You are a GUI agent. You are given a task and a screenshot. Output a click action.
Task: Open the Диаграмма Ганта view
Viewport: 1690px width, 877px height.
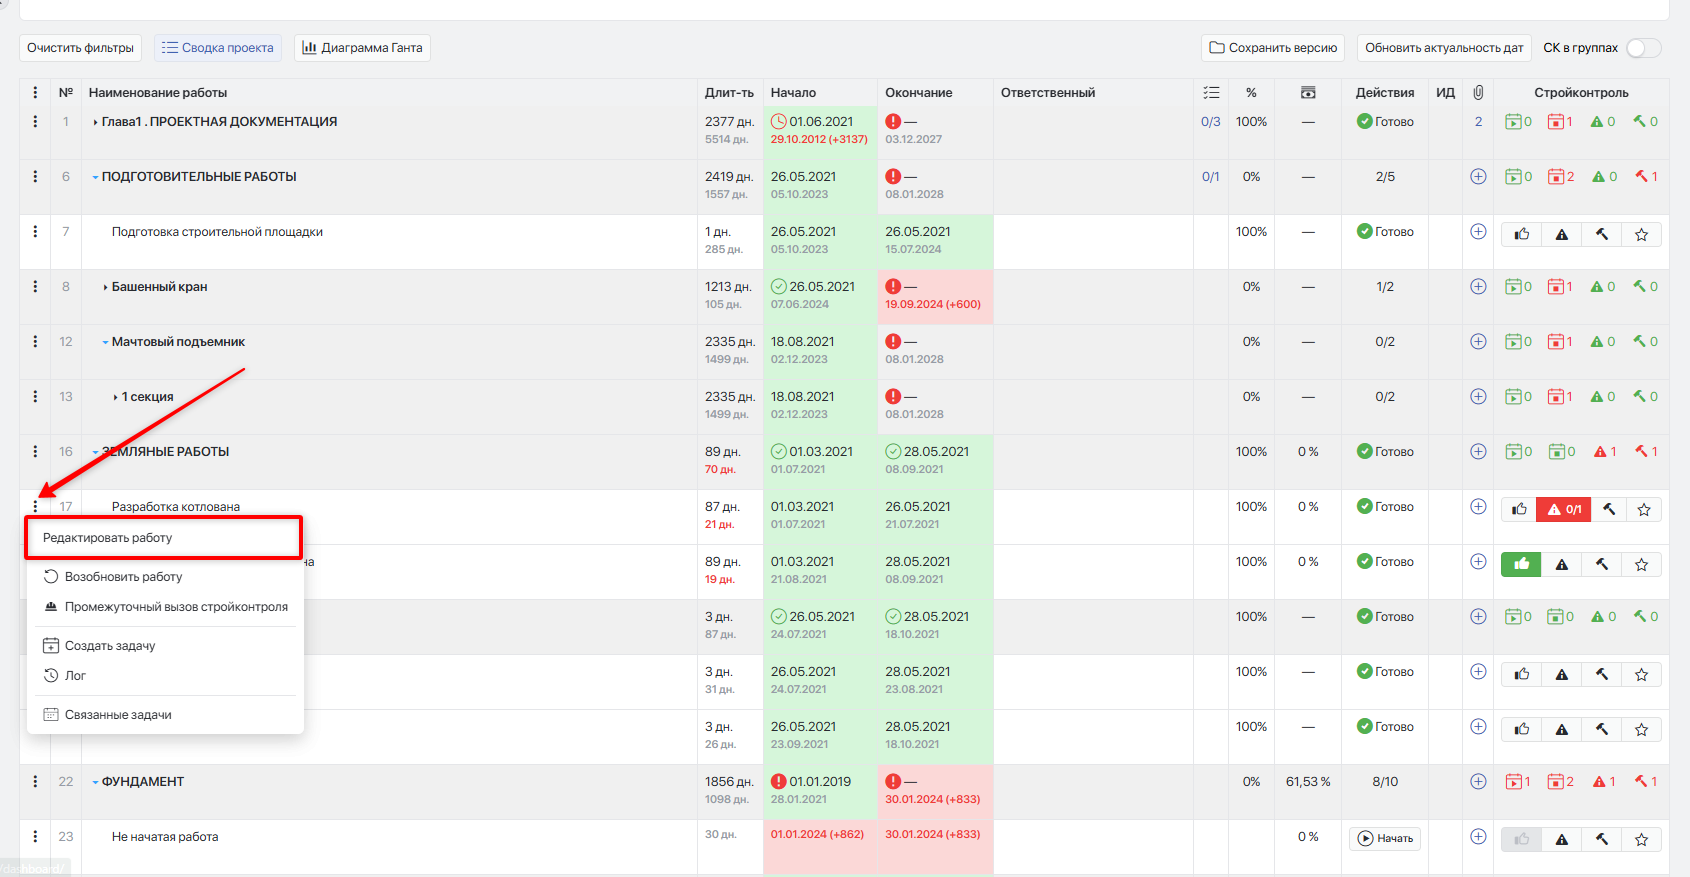tap(362, 48)
